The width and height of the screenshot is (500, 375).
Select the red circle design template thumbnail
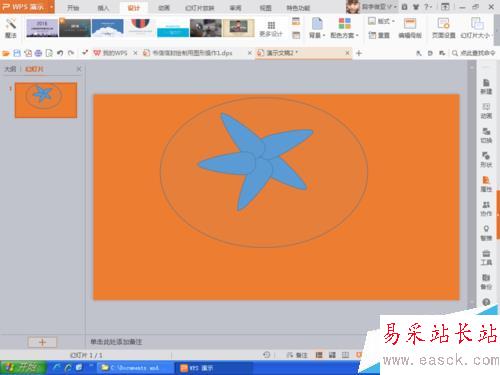click(x=140, y=28)
